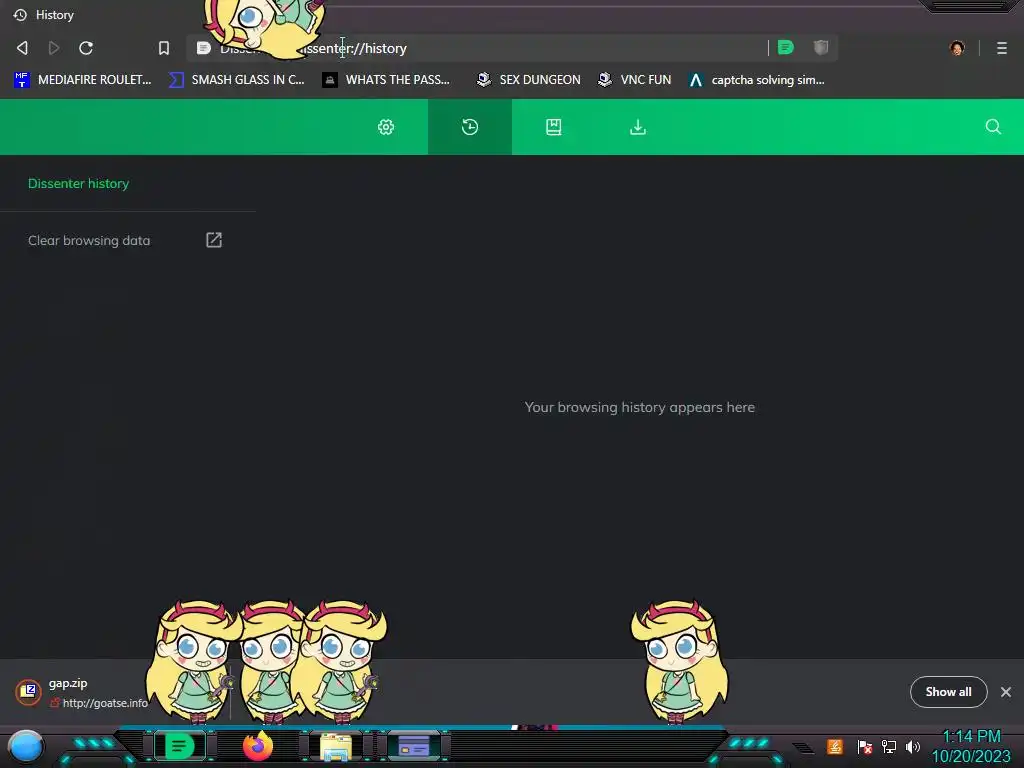Click the clock showing 1:14 PM
The width and height of the screenshot is (1024, 768).
coord(971,746)
